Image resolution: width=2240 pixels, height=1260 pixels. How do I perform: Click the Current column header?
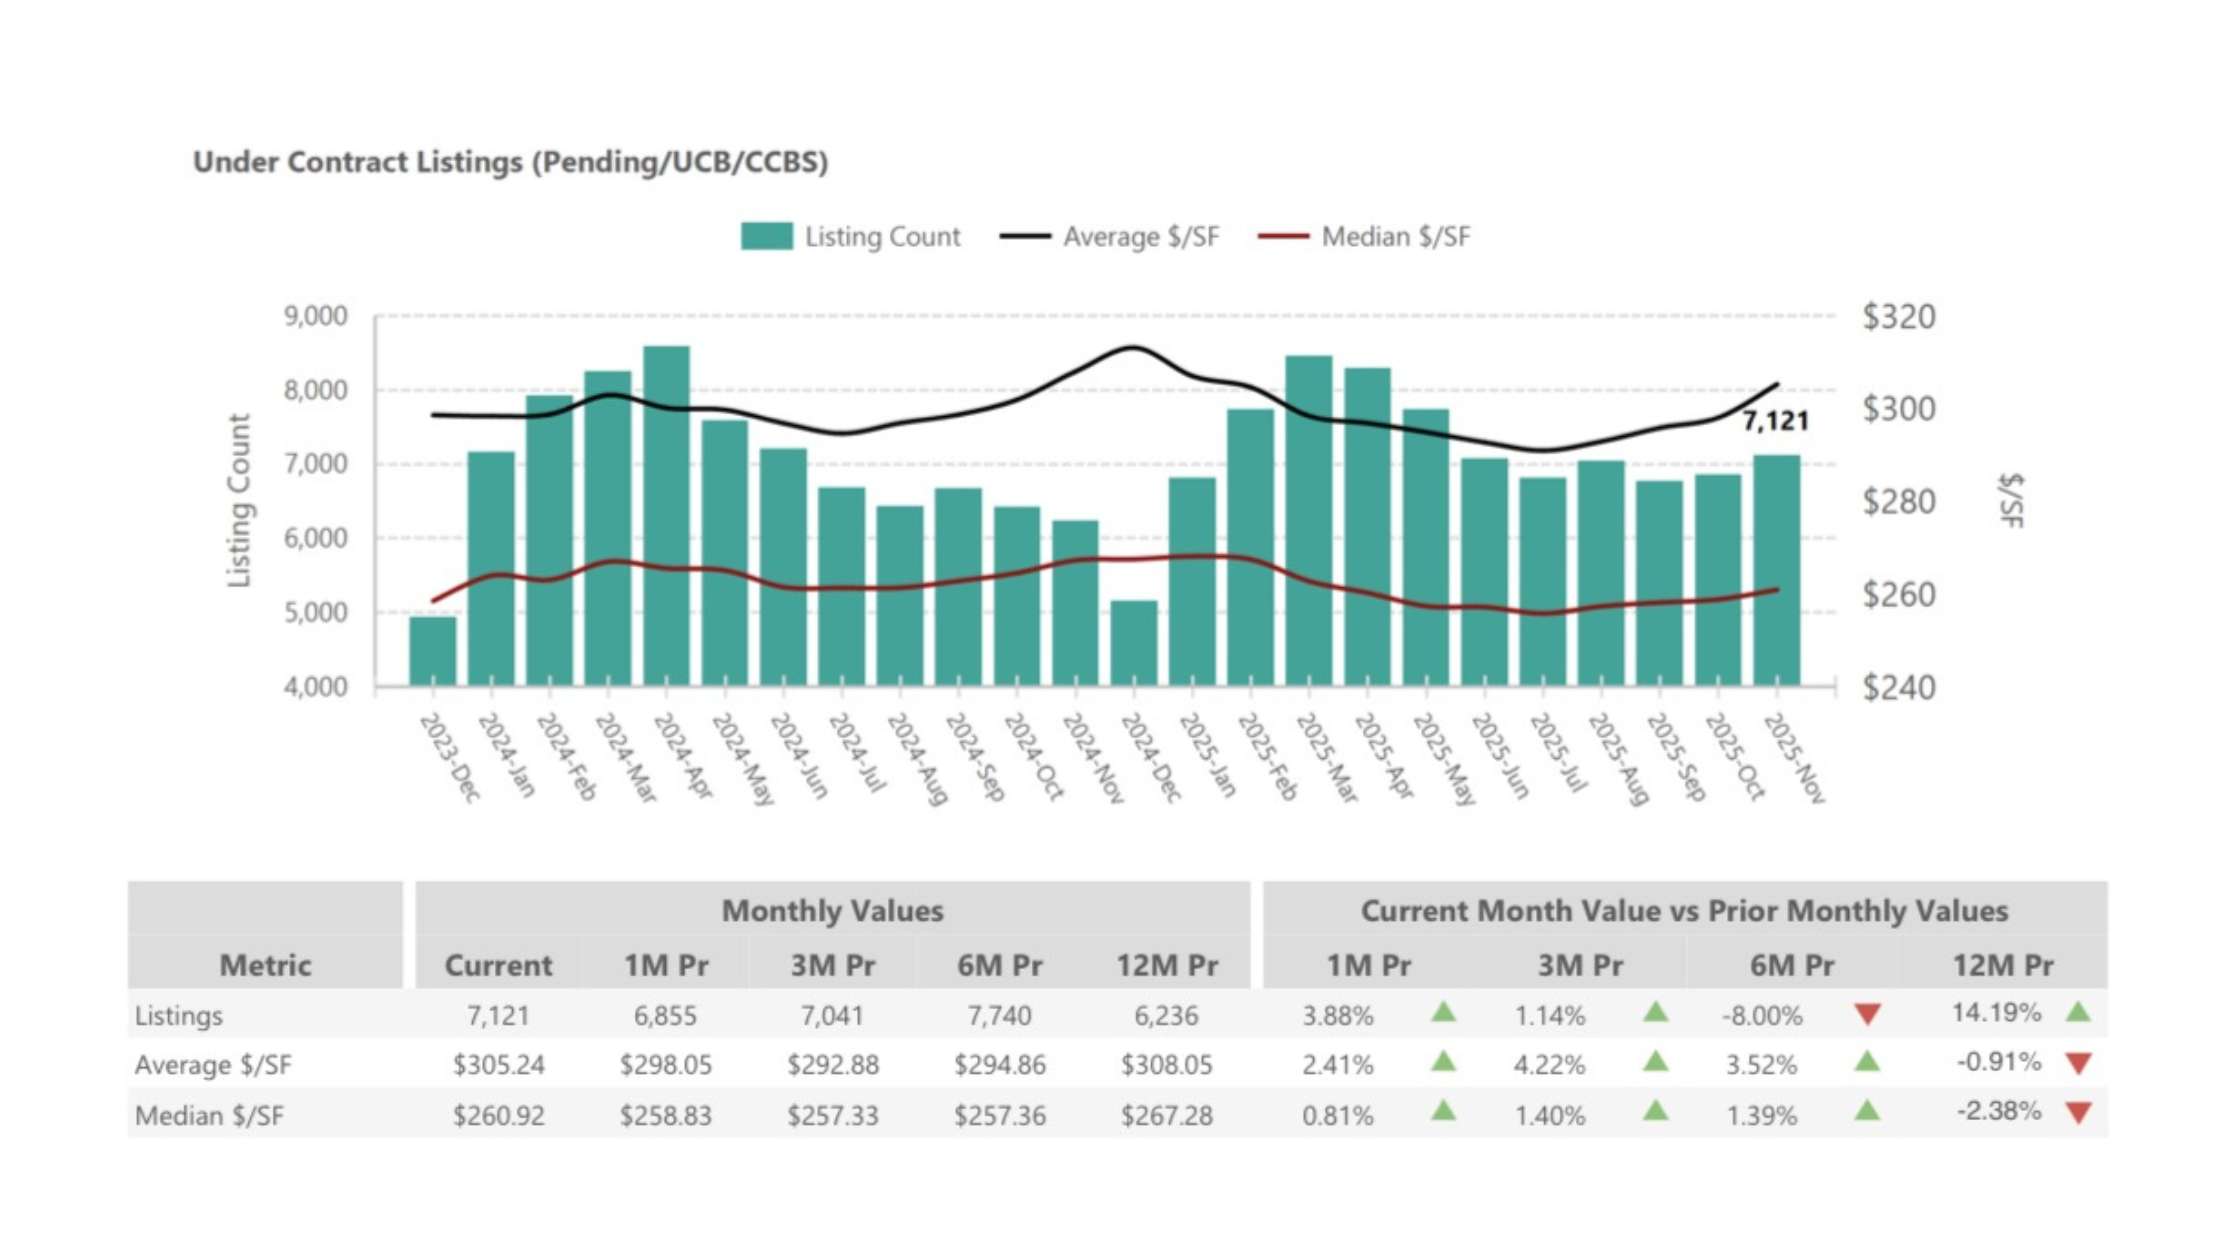(x=498, y=965)
